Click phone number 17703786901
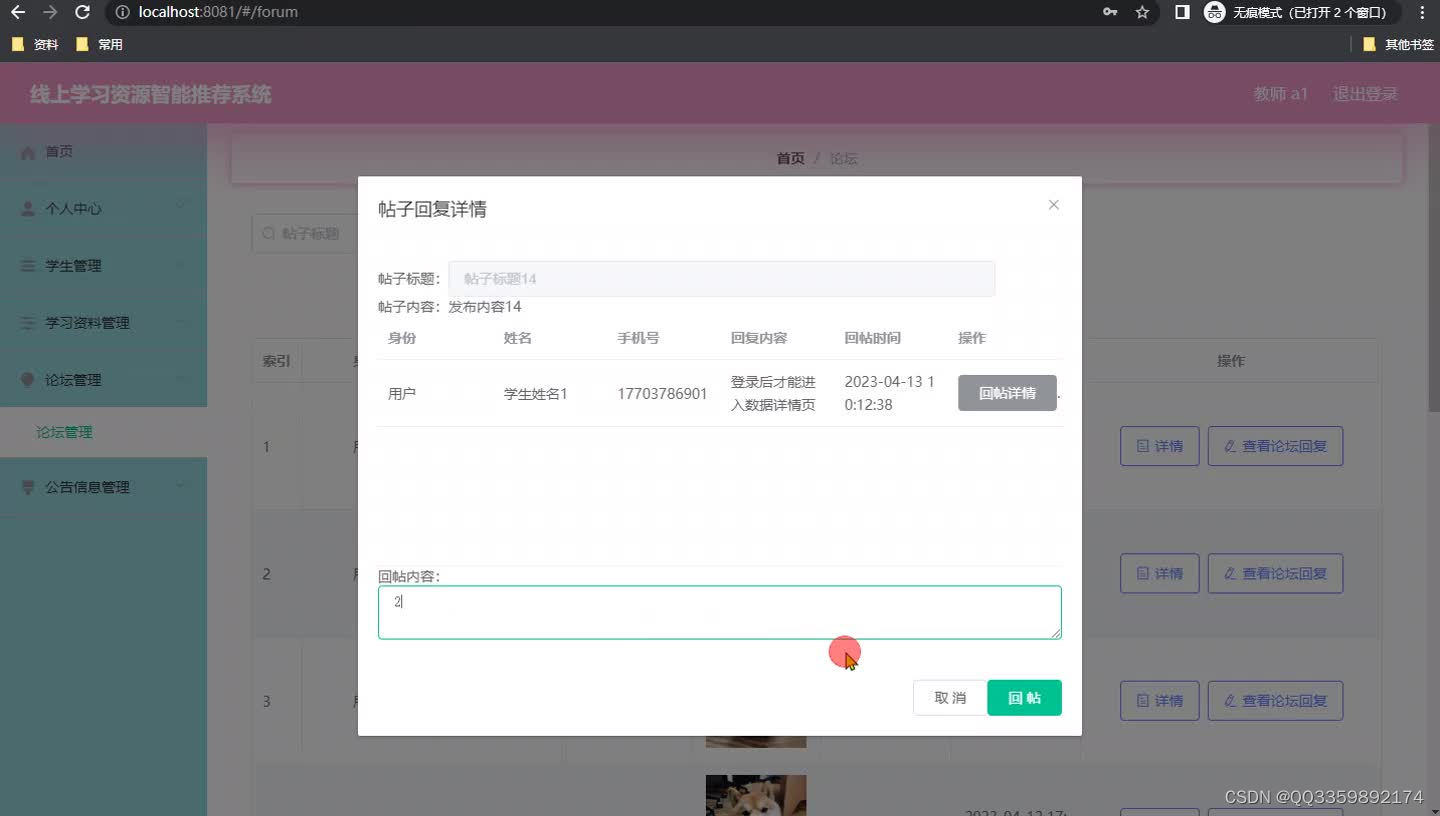The height and width of the screenshot is (816, 1440). tap(662, 394)
